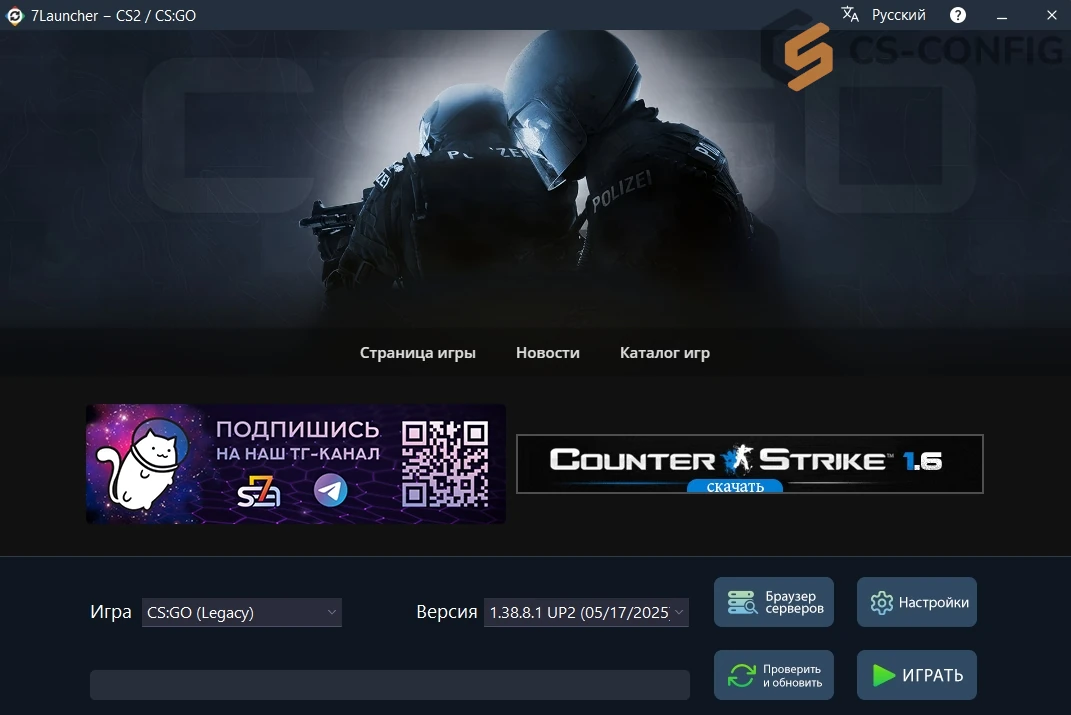The height and width of the screenshot is (715, 1071).
Task: Open the help question mark icon
Action: pos(957,15)
